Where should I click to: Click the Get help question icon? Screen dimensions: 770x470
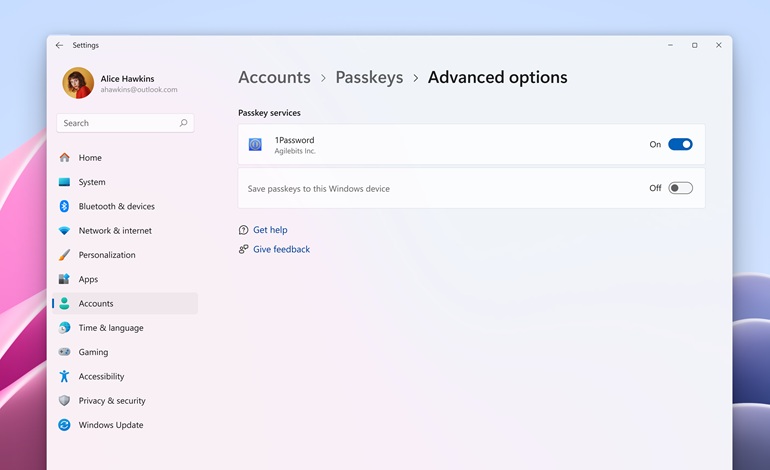click(x=243, y=230)
